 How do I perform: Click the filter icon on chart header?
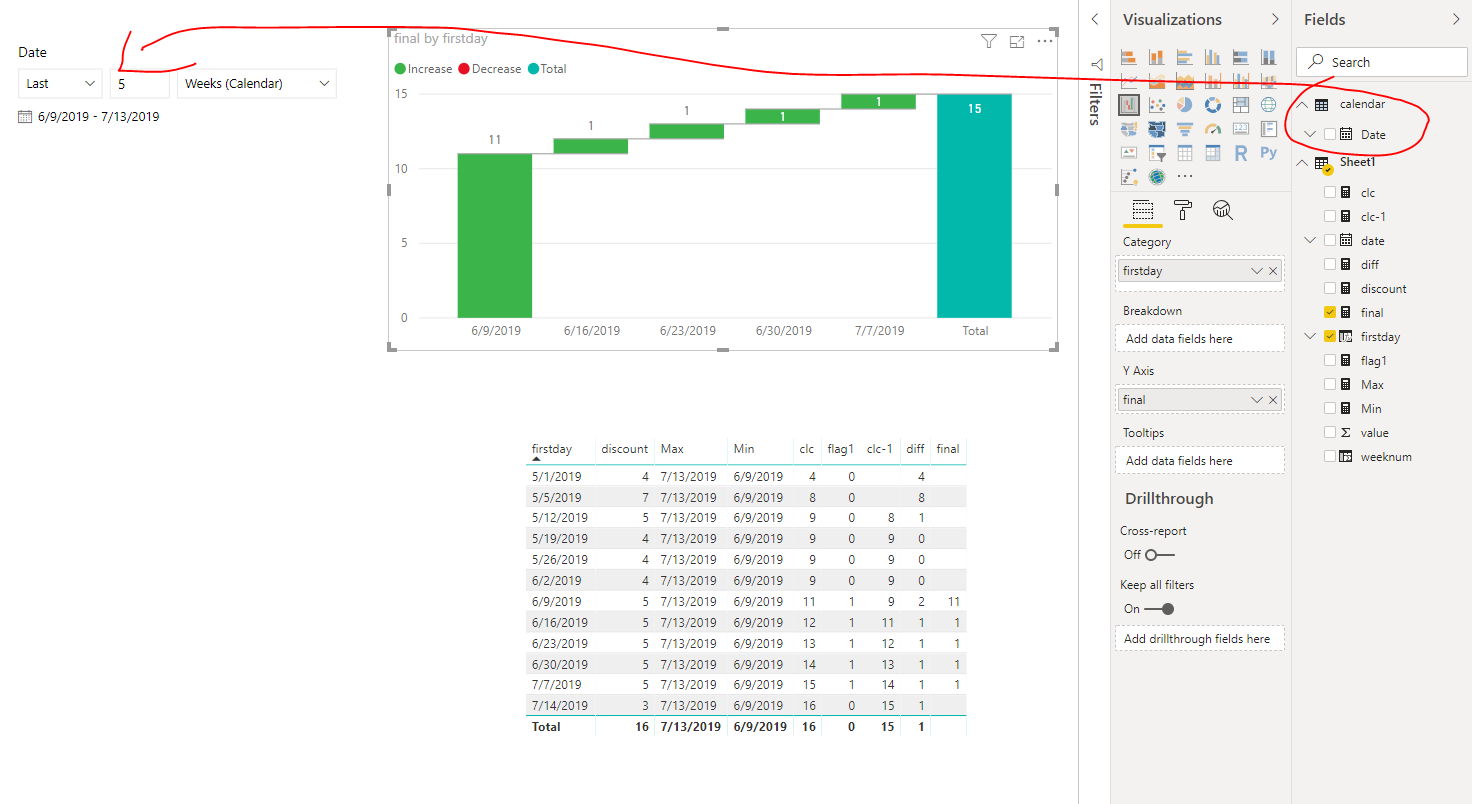989,41
